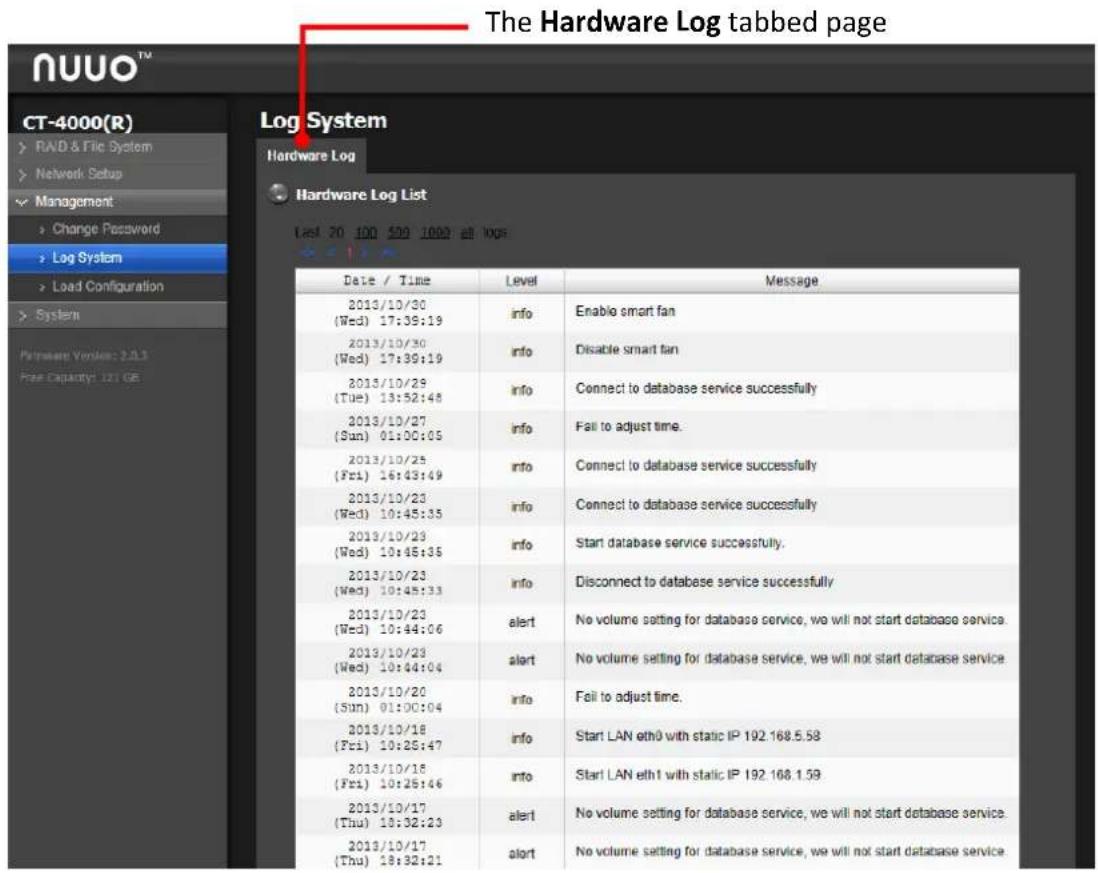Click the Level column header
This screenshot has width=1098, height=873.
(521, 281)
